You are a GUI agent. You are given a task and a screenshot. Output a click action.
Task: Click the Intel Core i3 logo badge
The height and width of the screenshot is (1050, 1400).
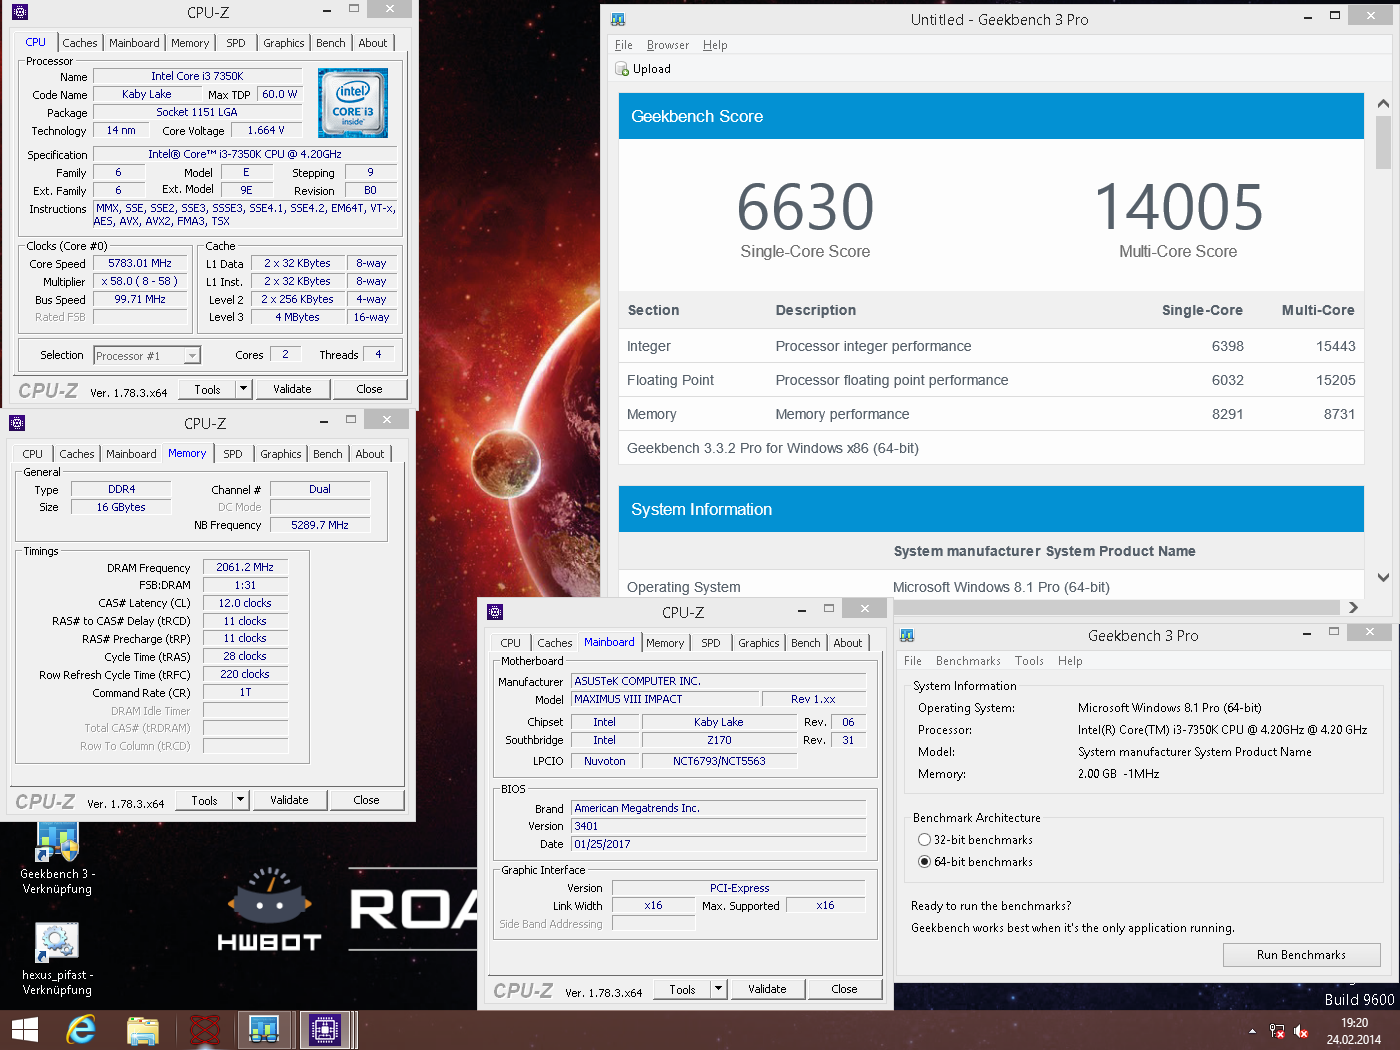click(x=353, y=103)
